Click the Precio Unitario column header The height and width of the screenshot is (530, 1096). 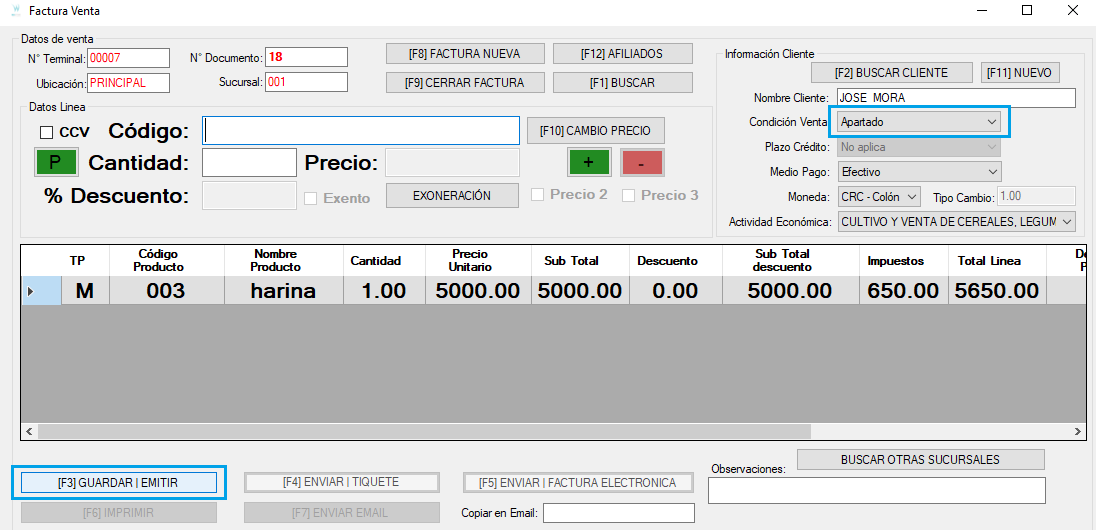[x=478, y=261]
